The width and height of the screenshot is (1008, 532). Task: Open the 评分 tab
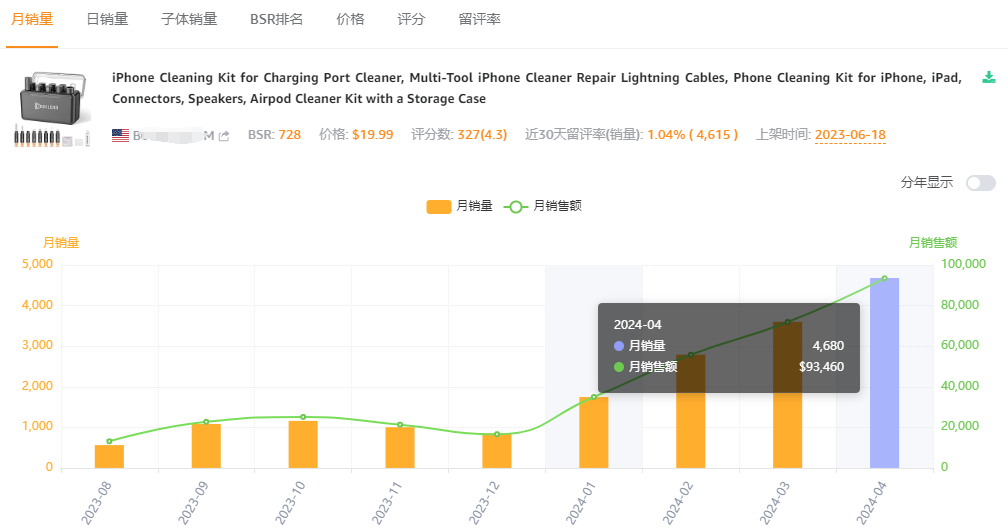pyautogui.click(x=411, y=19)
